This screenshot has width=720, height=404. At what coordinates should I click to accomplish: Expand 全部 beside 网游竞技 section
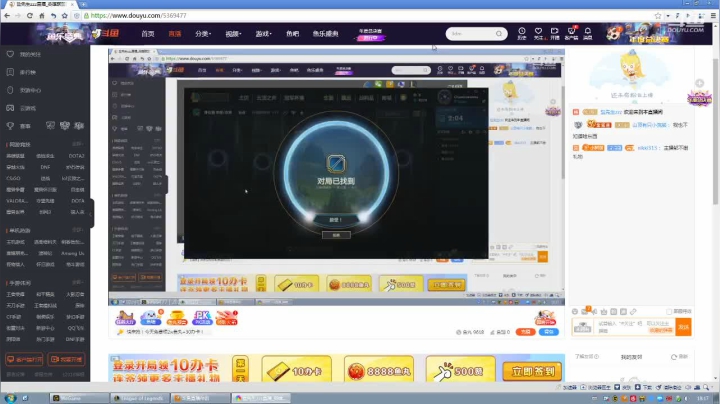click(x=77, y=144)
